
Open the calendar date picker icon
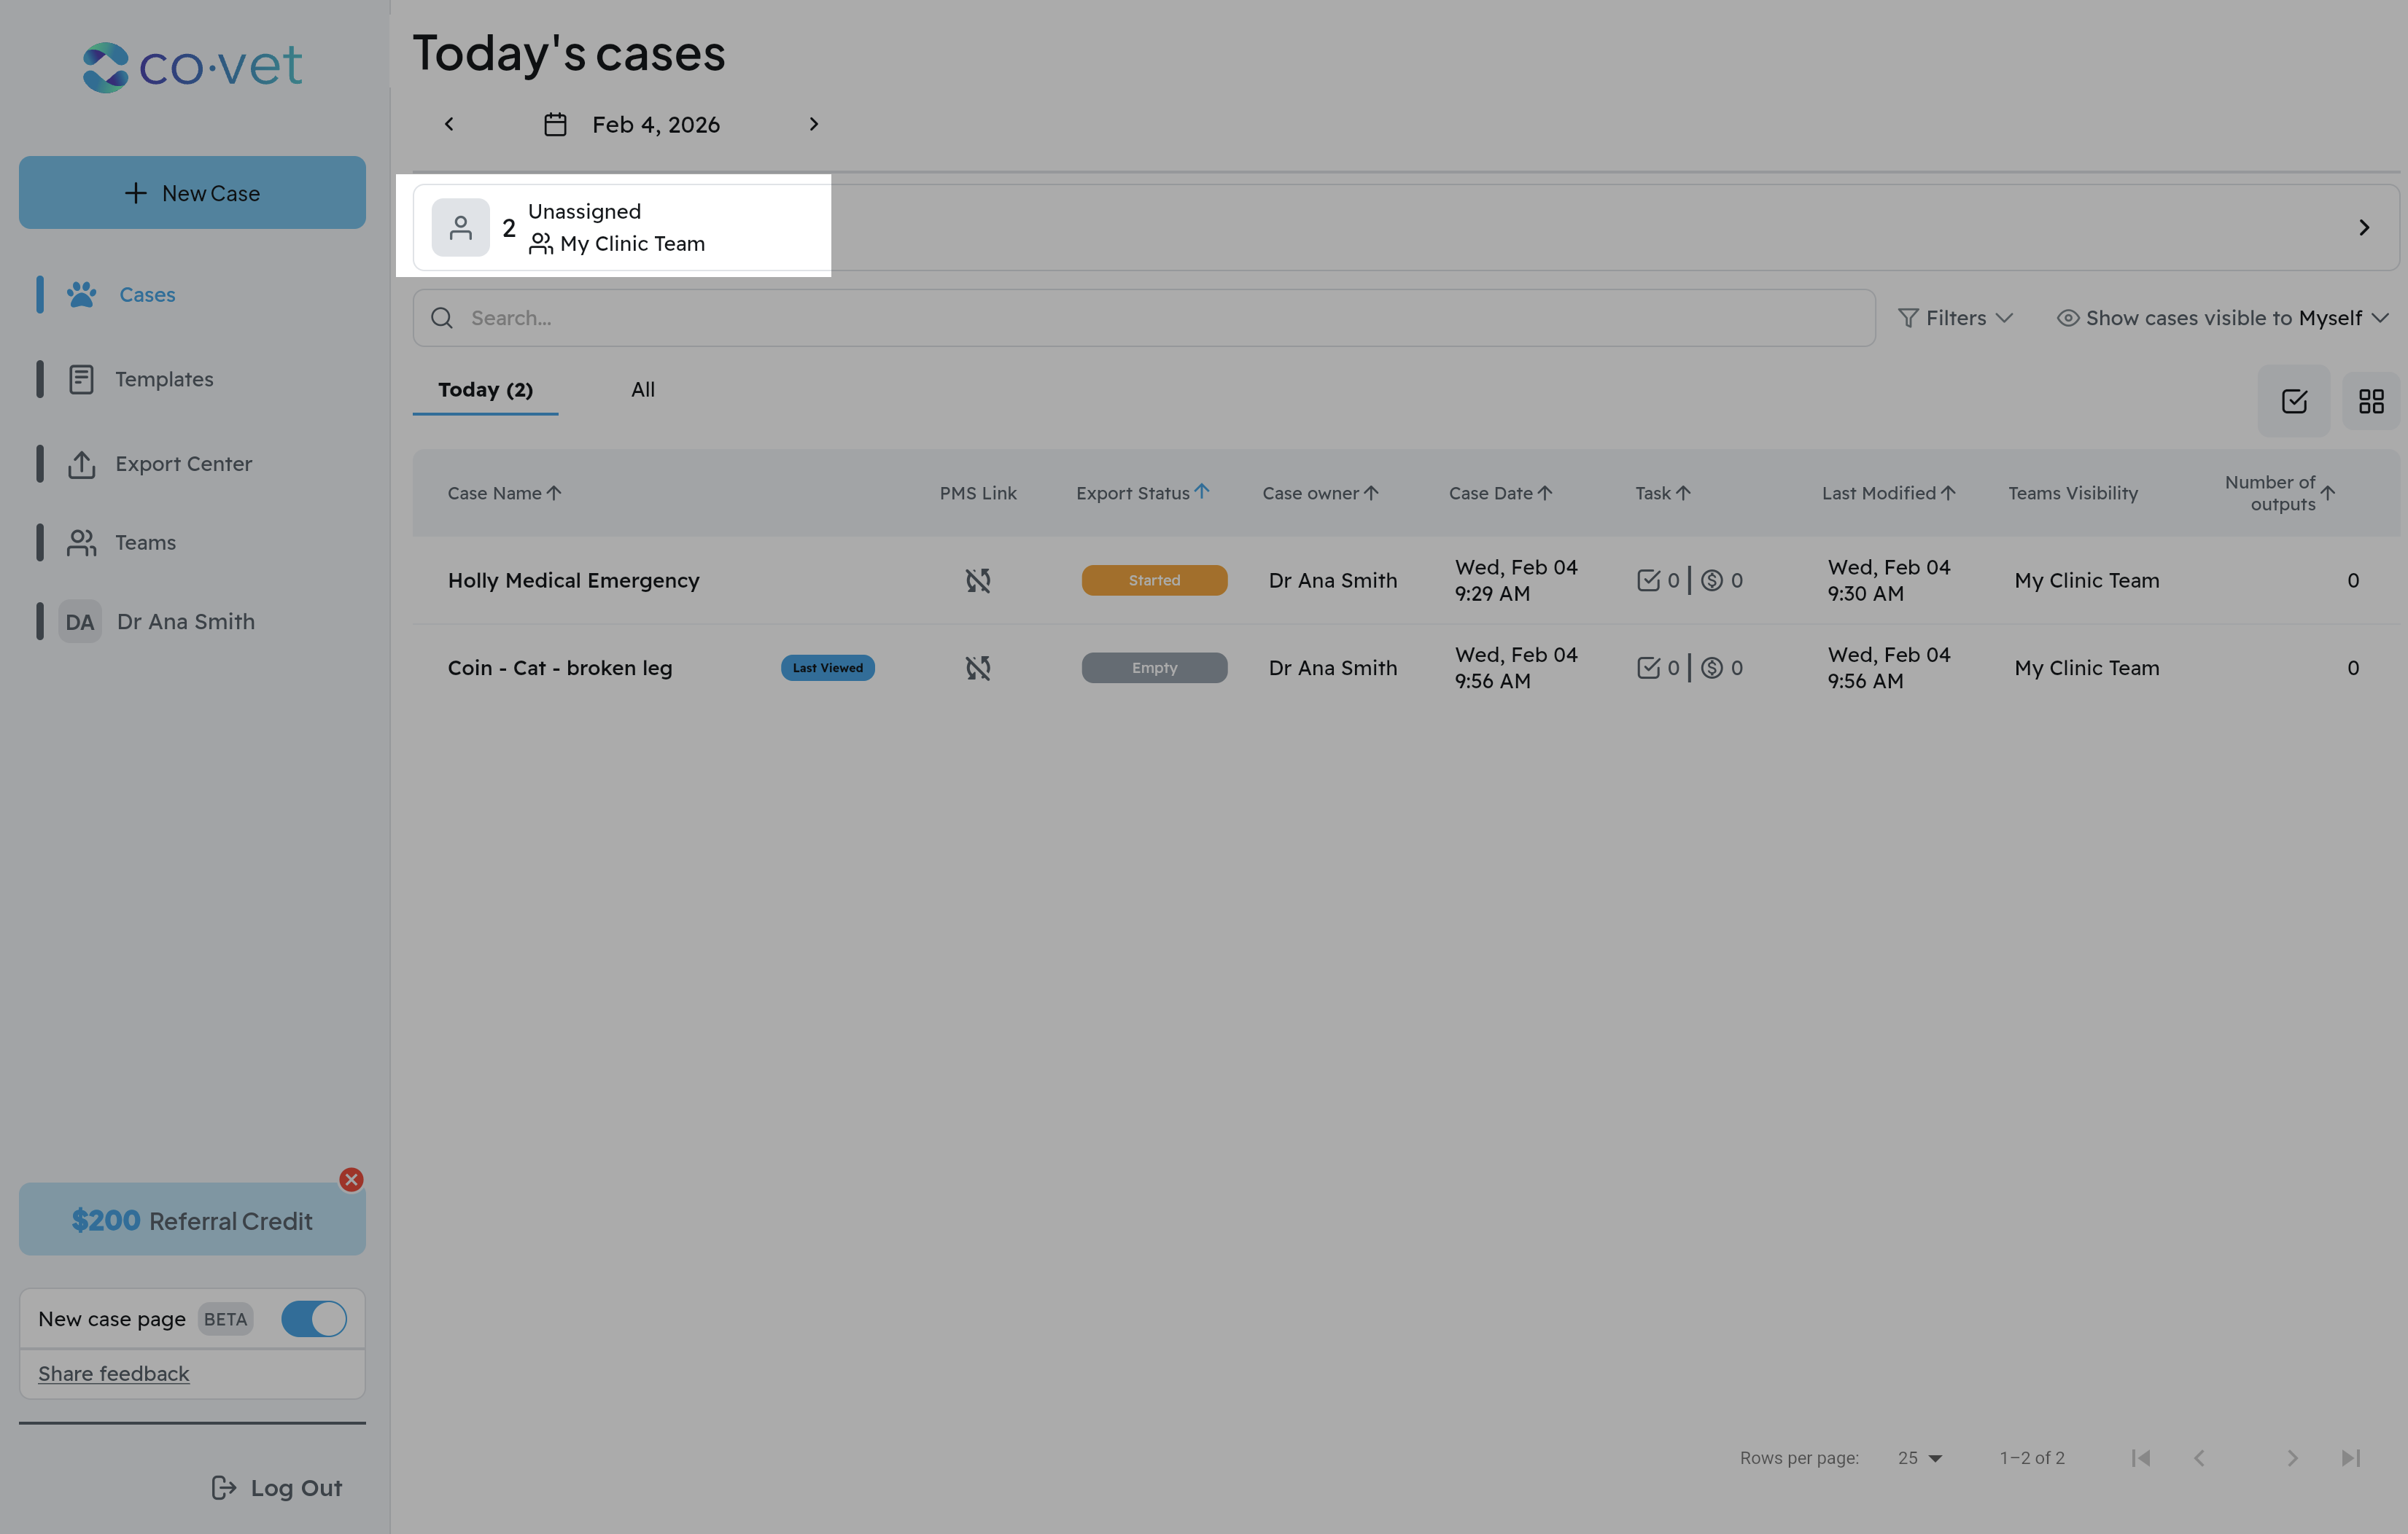point(555,124)
